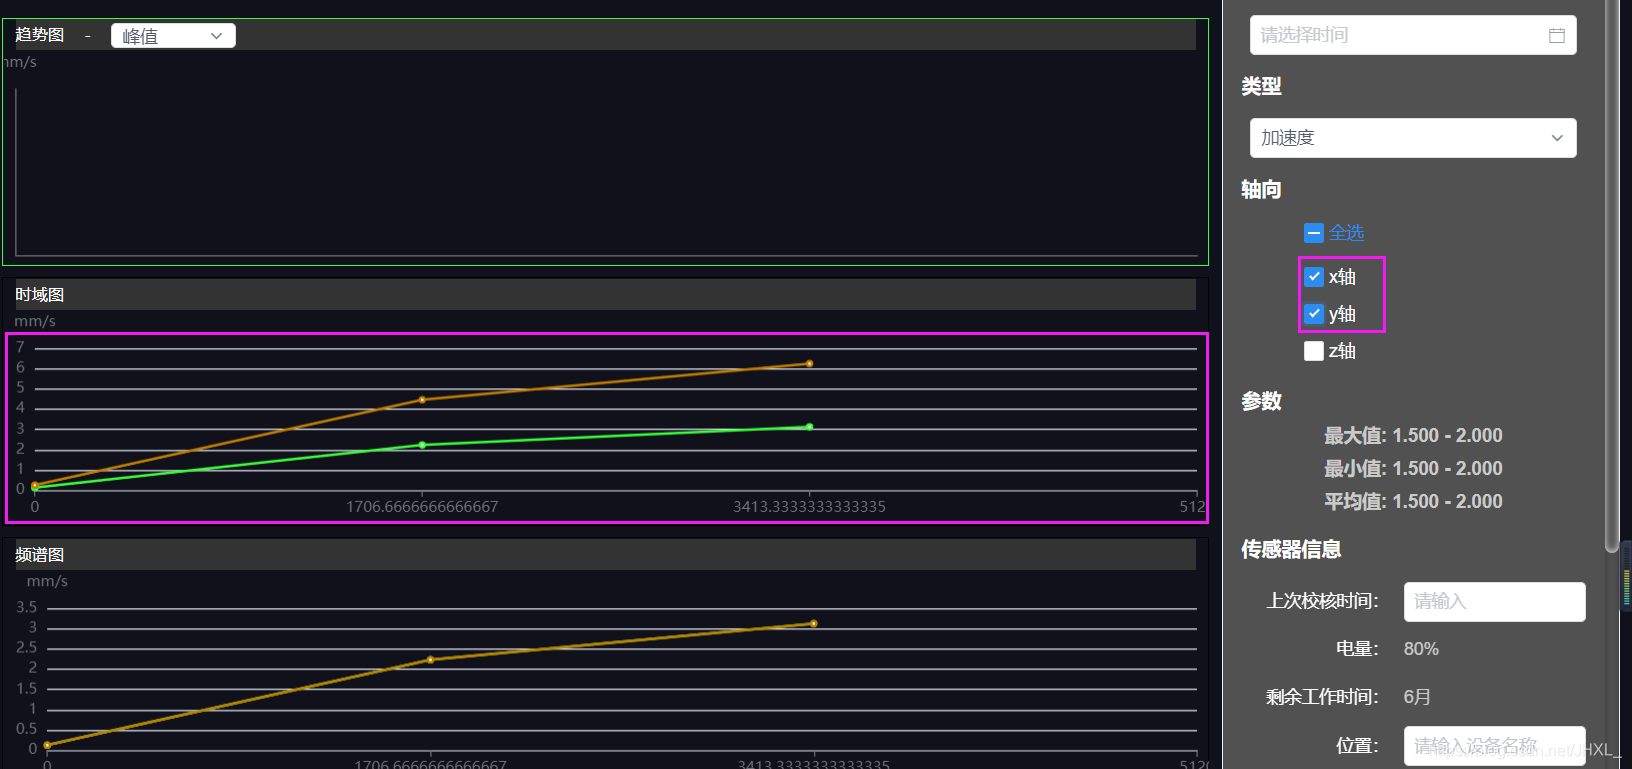Click the 电量 80% value
Screen dimensions: 1632x769
[1421, 649]
